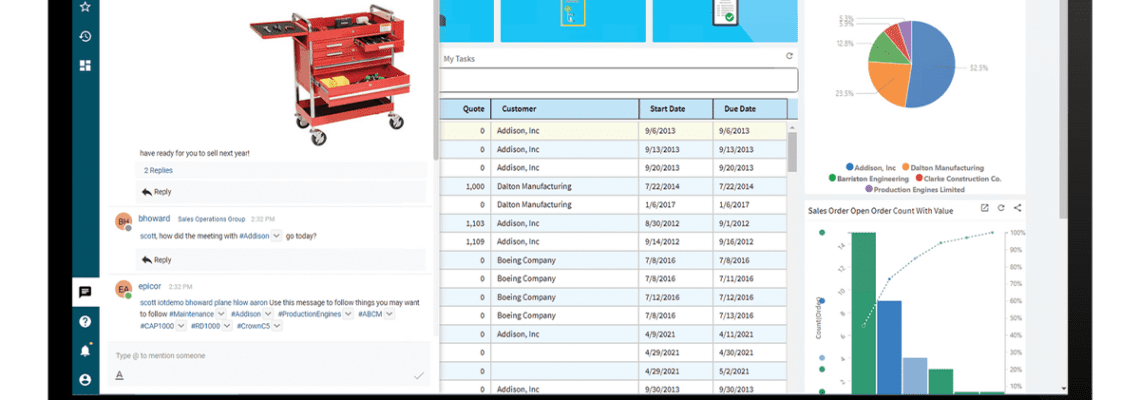Expand the #CrownC5 tag dropdown
Screen dimensions: 1140x400
[x=277, y=326]
